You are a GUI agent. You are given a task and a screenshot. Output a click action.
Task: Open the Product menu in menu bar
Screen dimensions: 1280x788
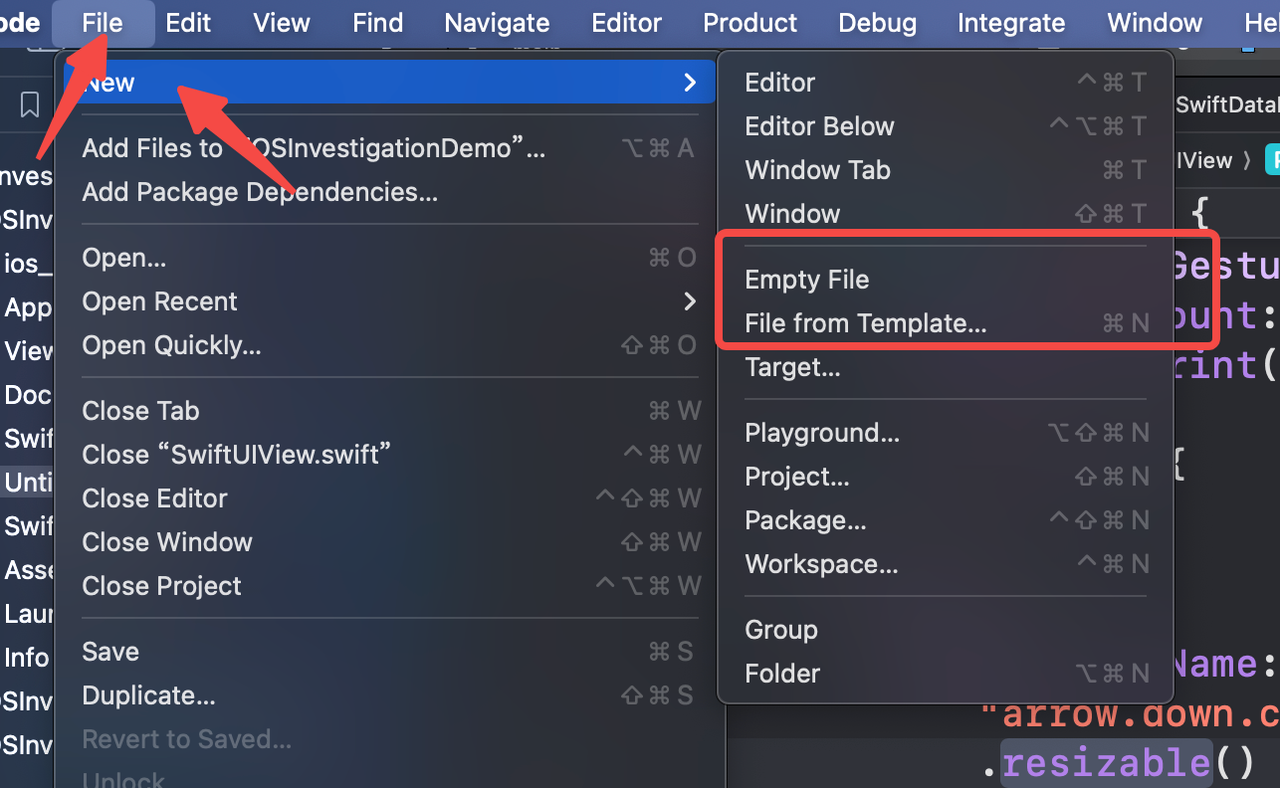click(x=750, y=22)
